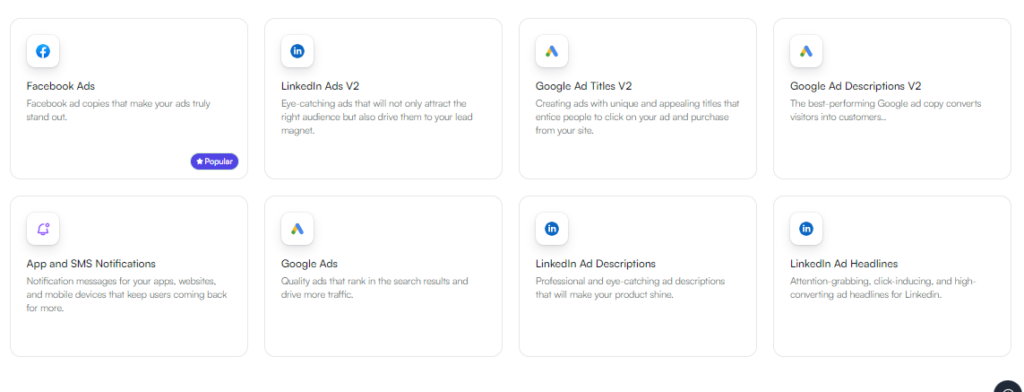Click the LinkedIn icon on LinkedIn Ad Headlines card

[806, 229]
